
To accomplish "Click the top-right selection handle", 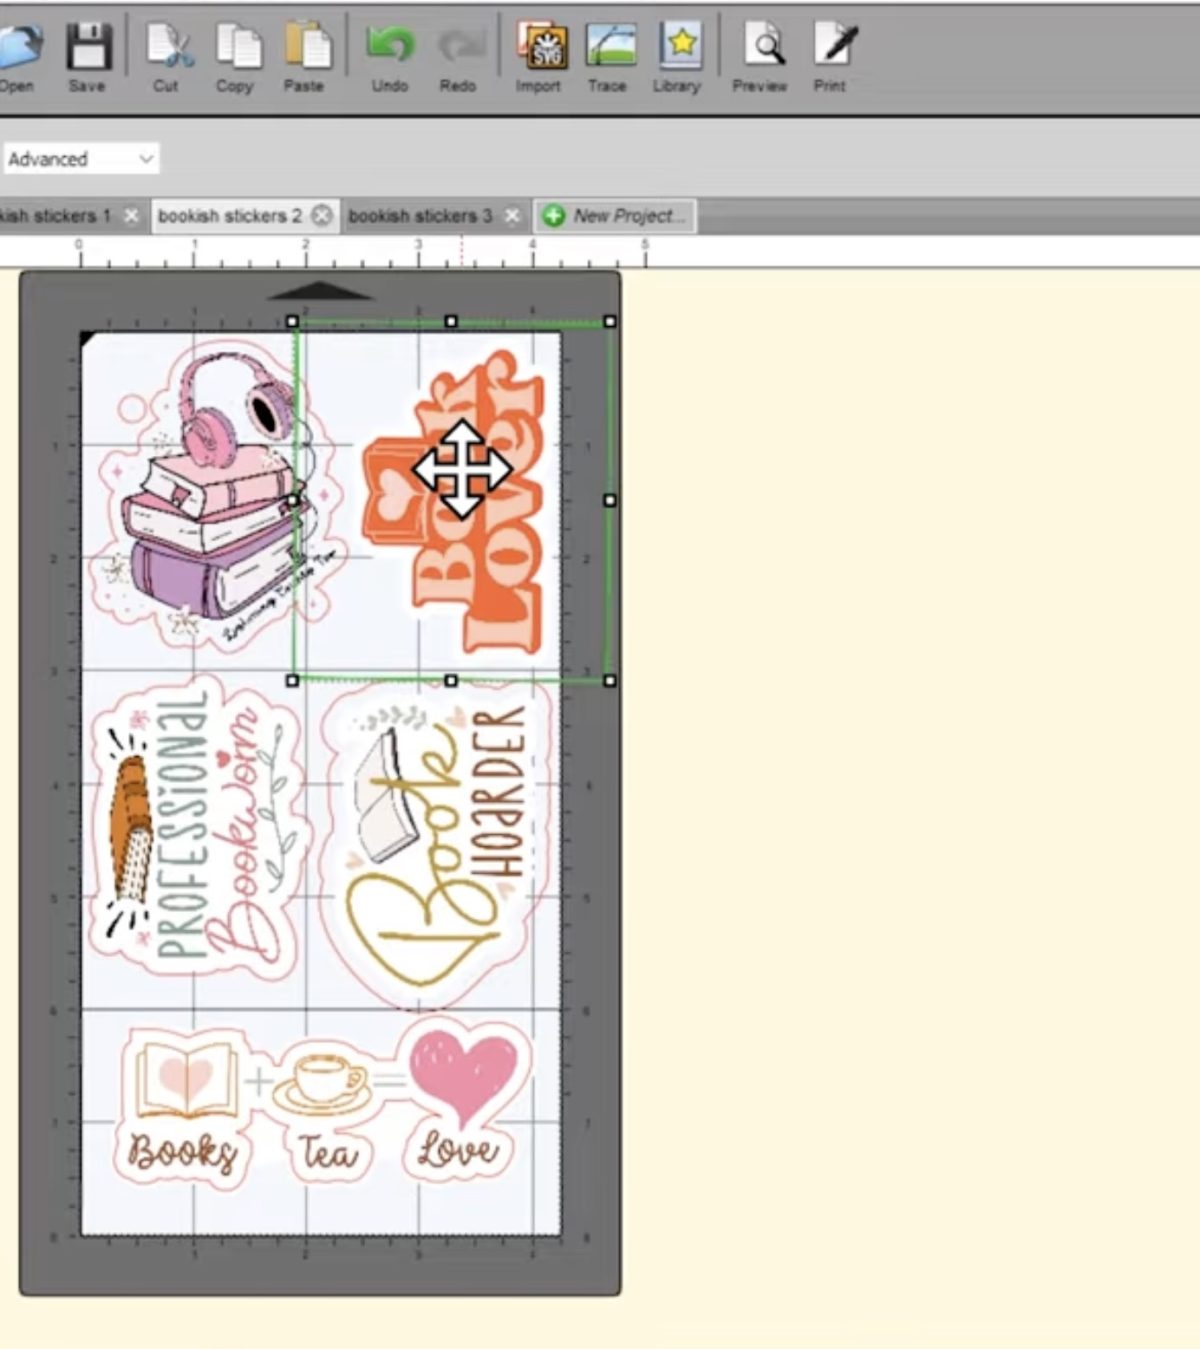I will click(x=610, y=322).
